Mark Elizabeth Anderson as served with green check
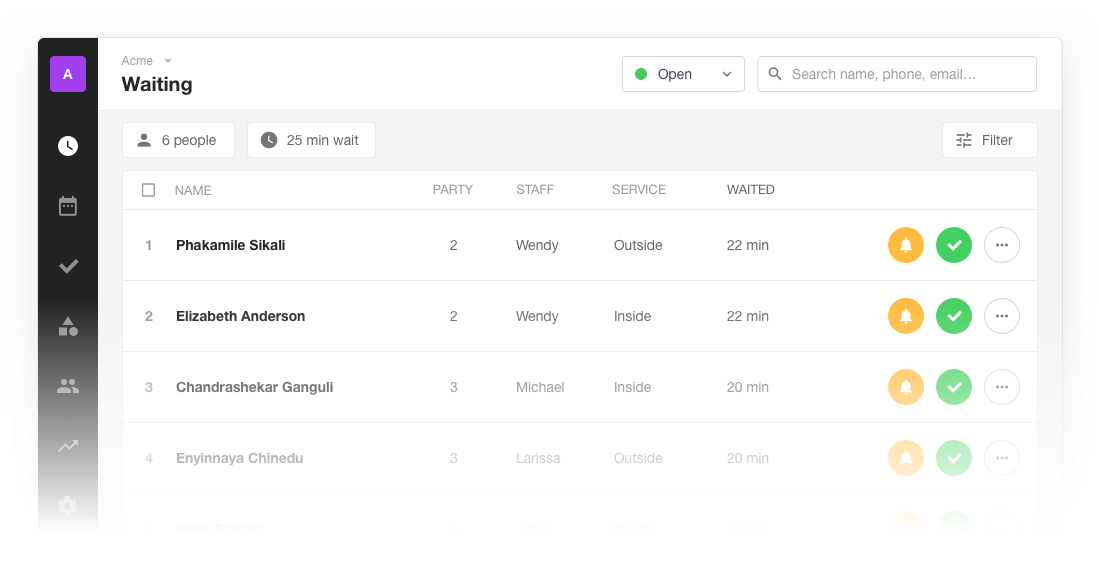This screenshot has height=567, width=1100. point(954,316)
